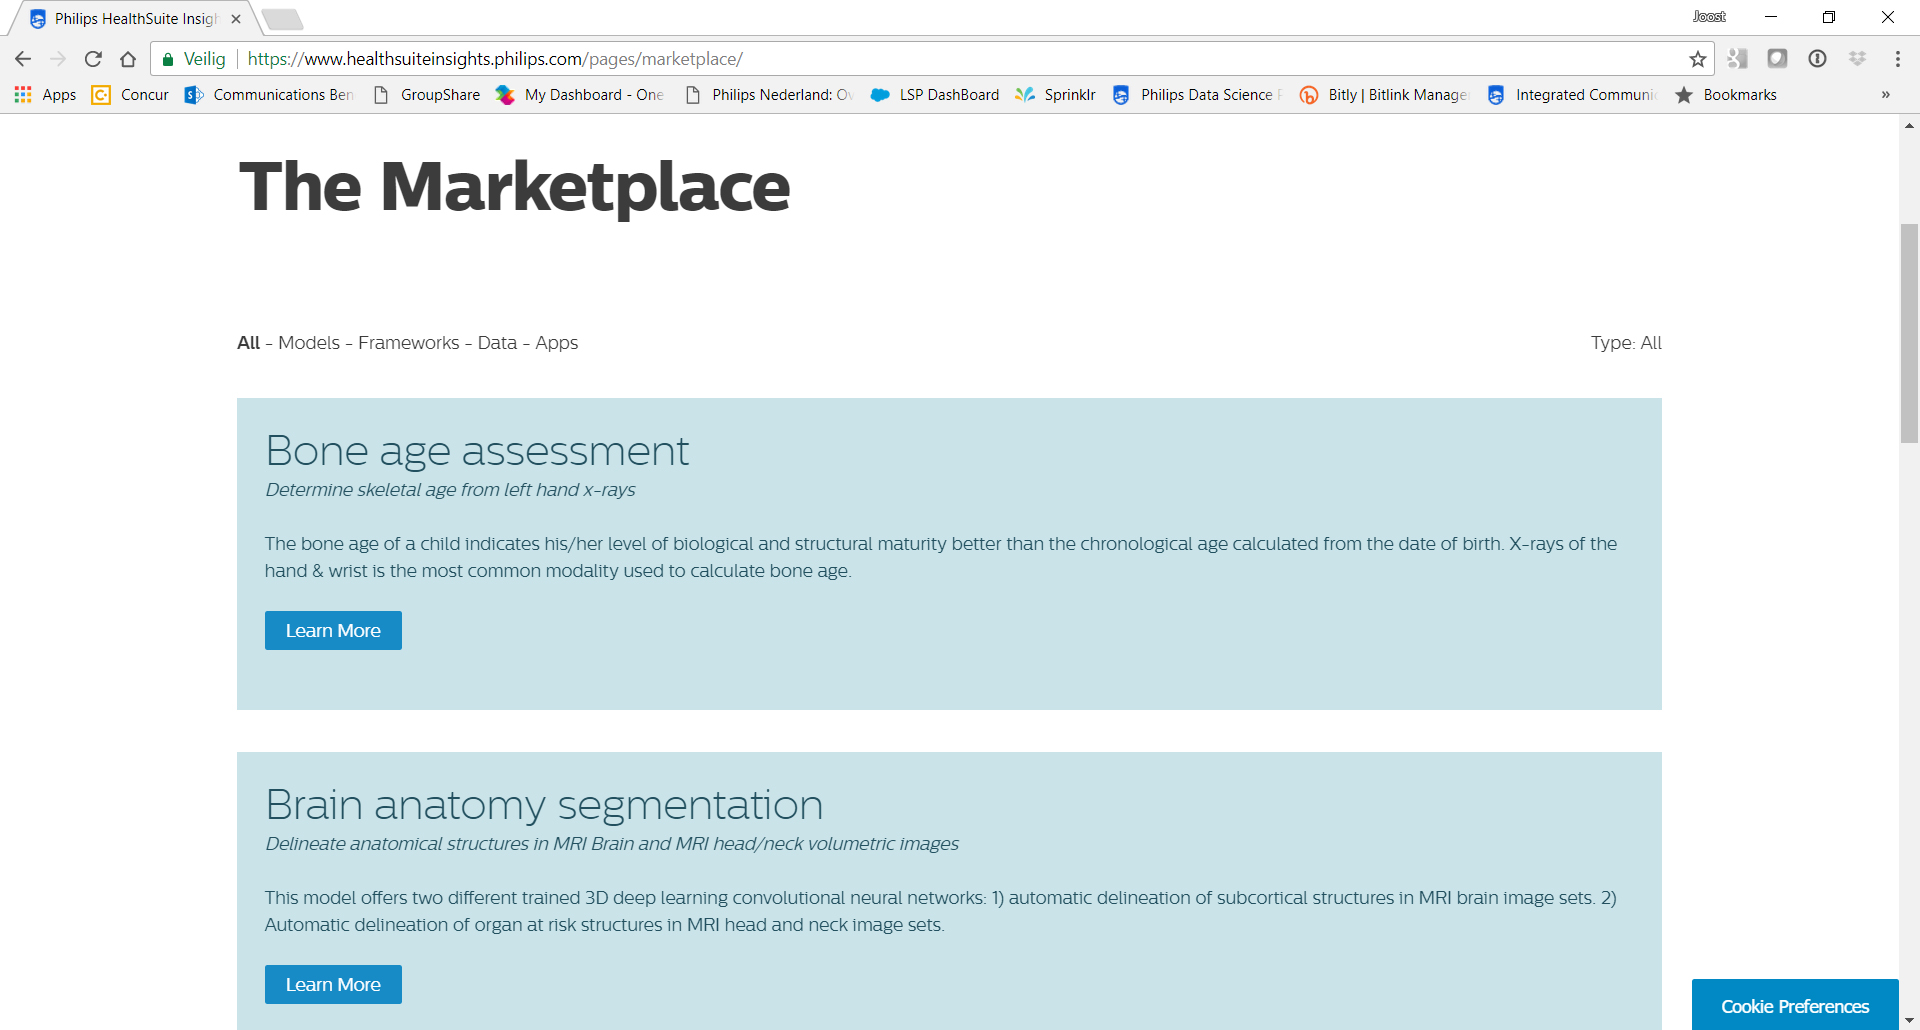This screenshot has height=1030, width=1920.
Task: Open the LSP DashBoard bookmark
Action: point(935,95)
